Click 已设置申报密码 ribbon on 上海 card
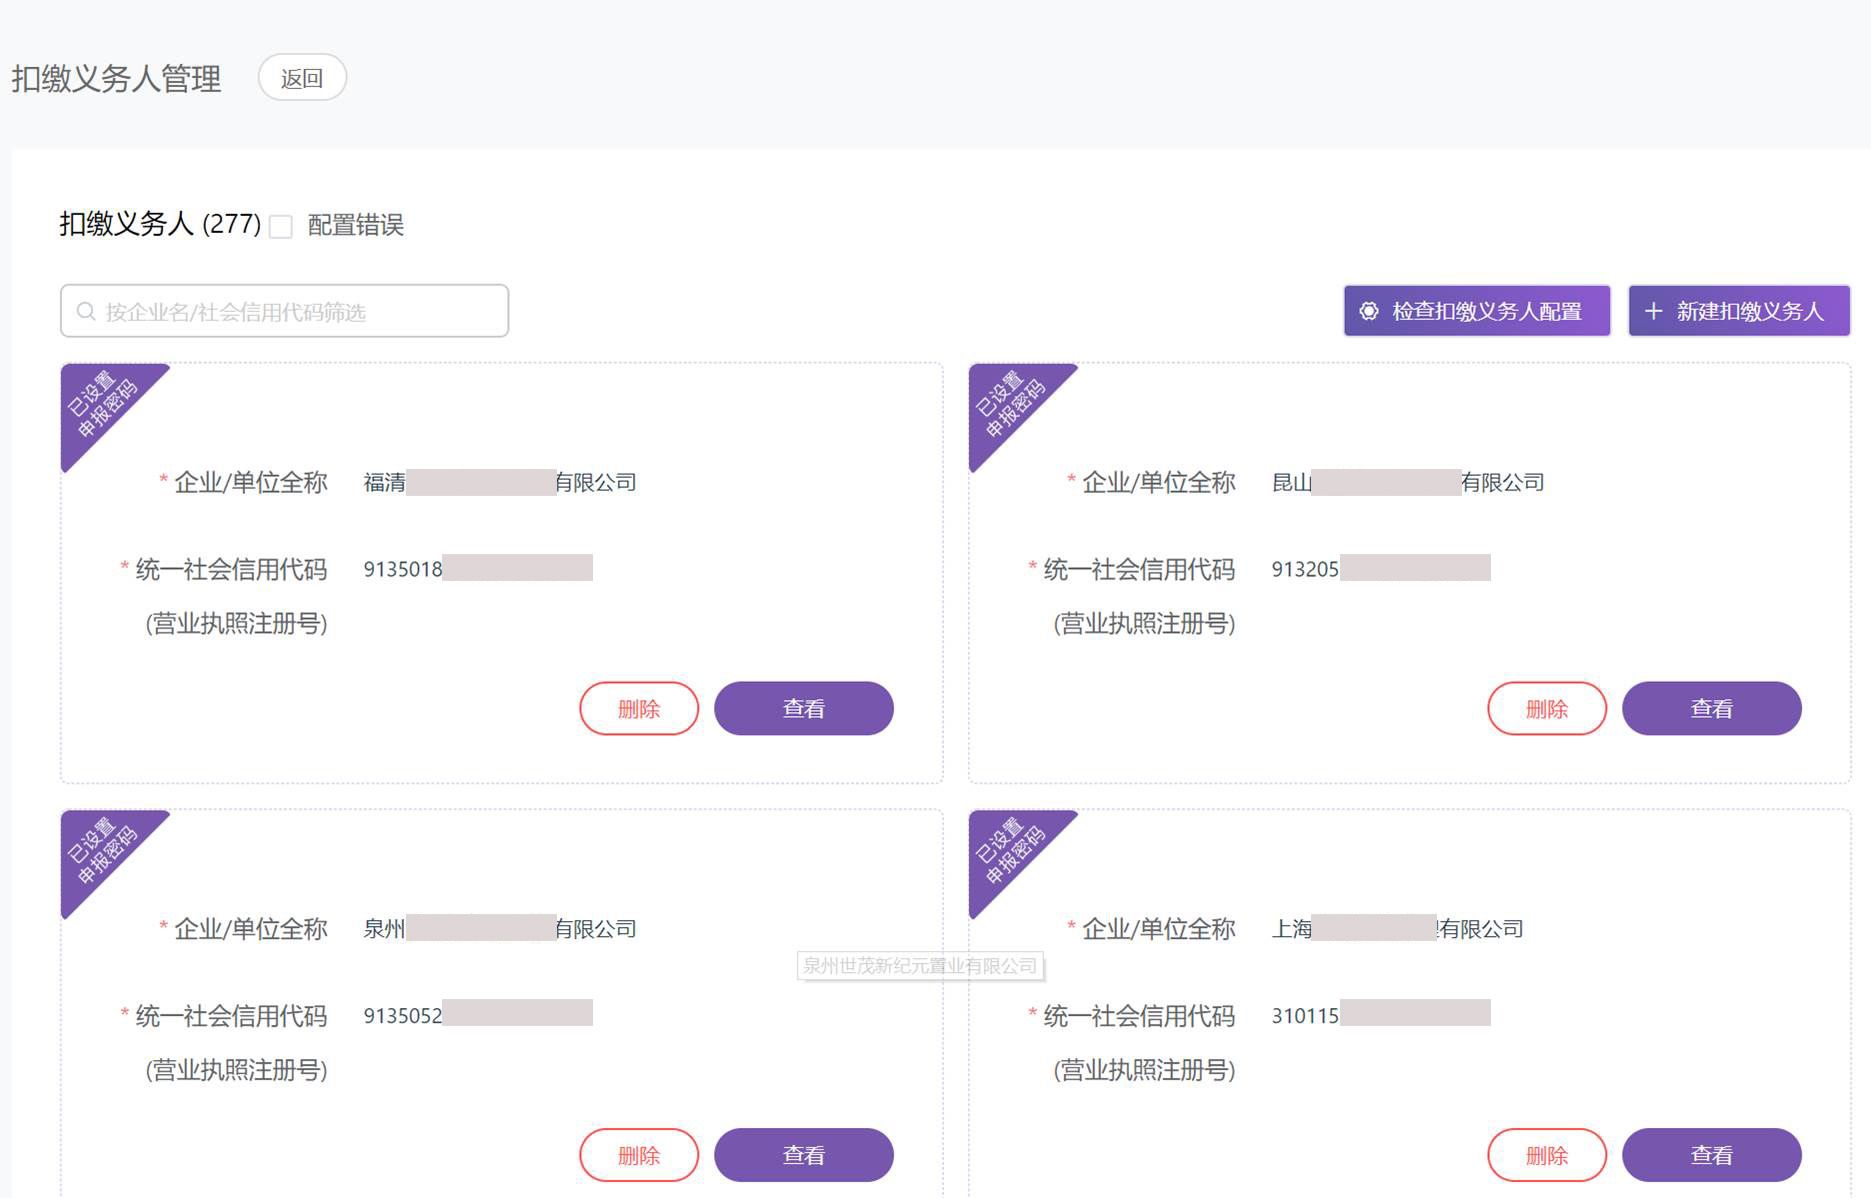Screen dimensions: 1871x1198 click(x=1009, y=851)
